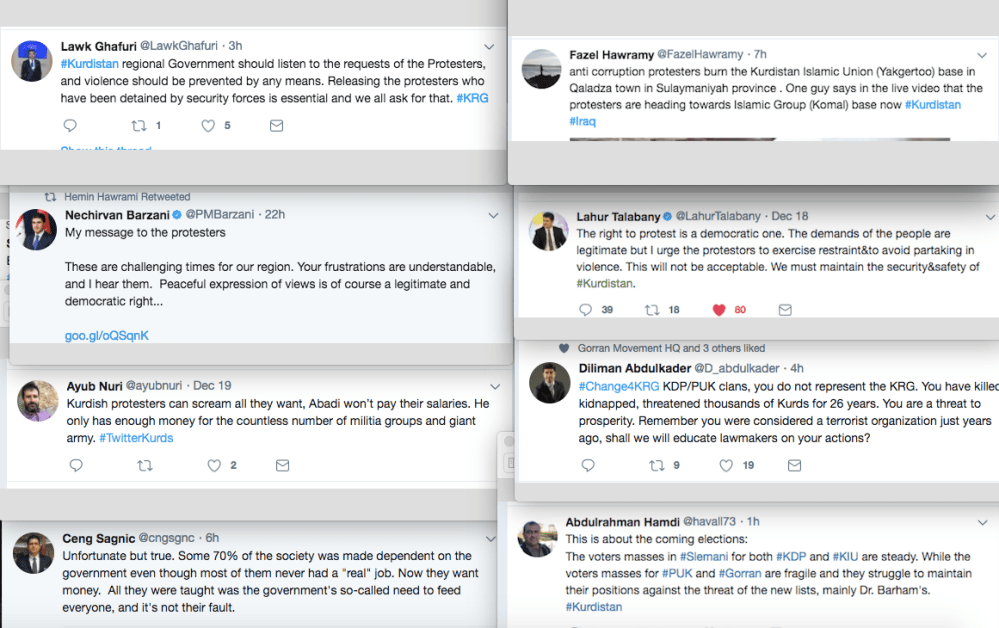Open the chevron menu on Ceng Sagnic's tweet
Screen dimensions: 999x628
point(490,537)
